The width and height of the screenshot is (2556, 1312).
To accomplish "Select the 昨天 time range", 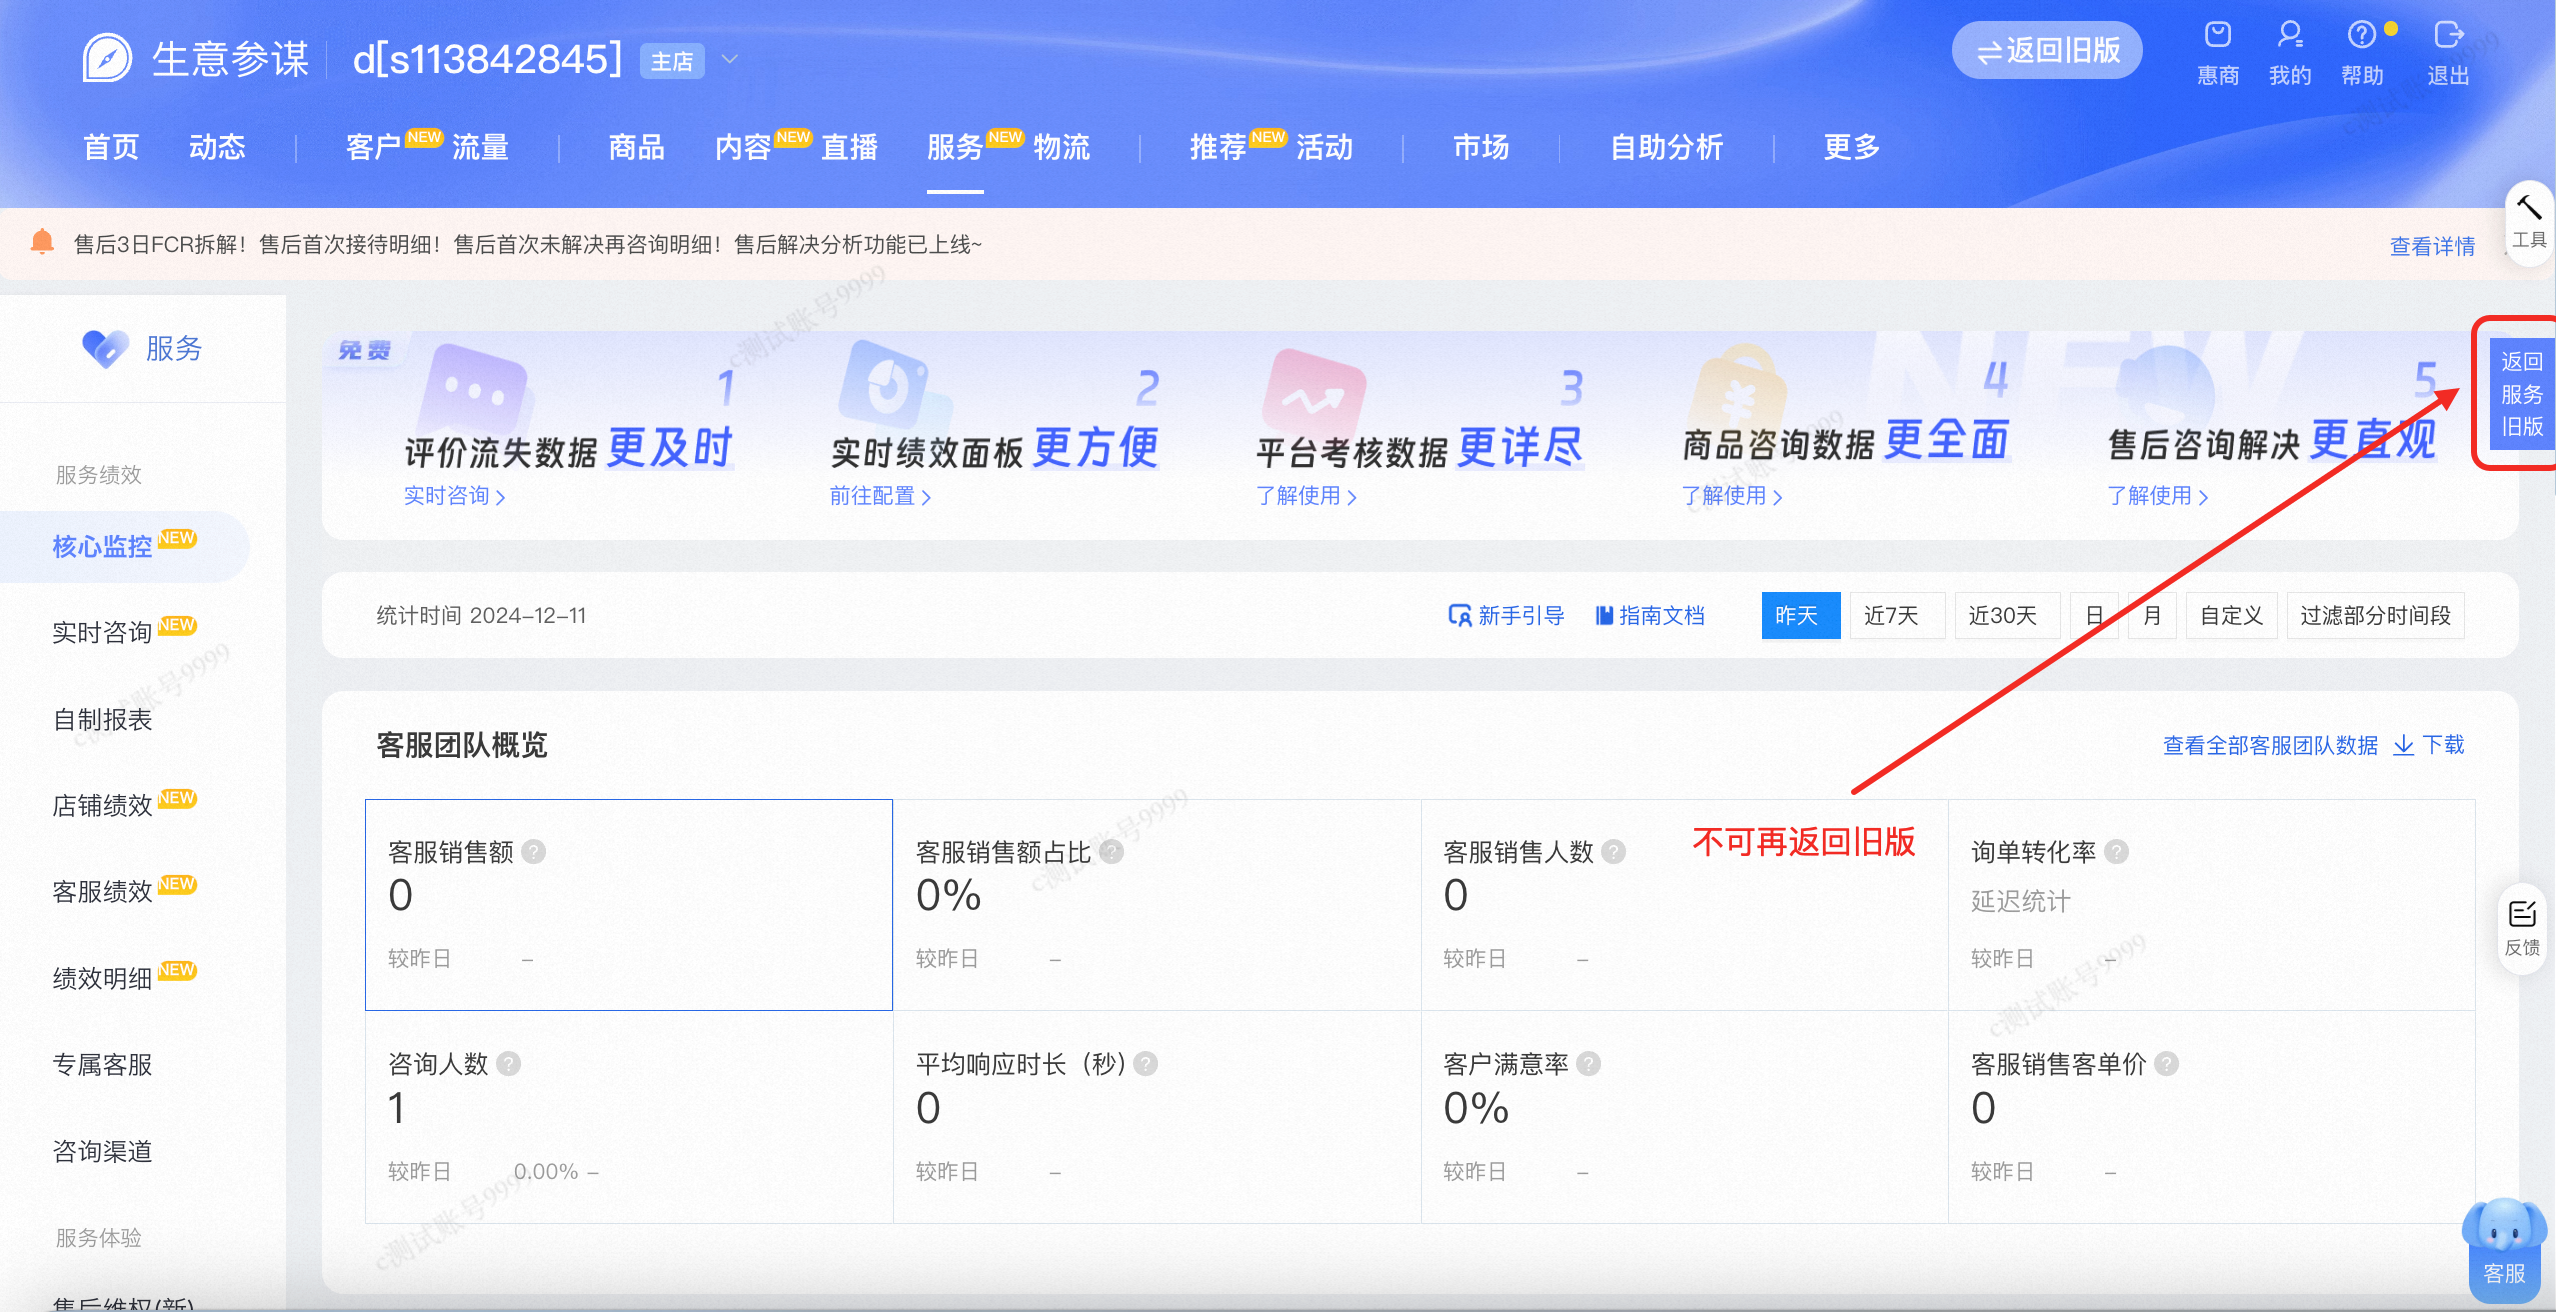I will [1800, 615].
